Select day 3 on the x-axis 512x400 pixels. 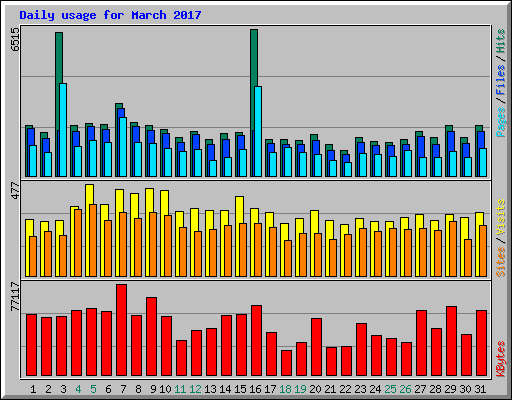click(x=63, y=389)
